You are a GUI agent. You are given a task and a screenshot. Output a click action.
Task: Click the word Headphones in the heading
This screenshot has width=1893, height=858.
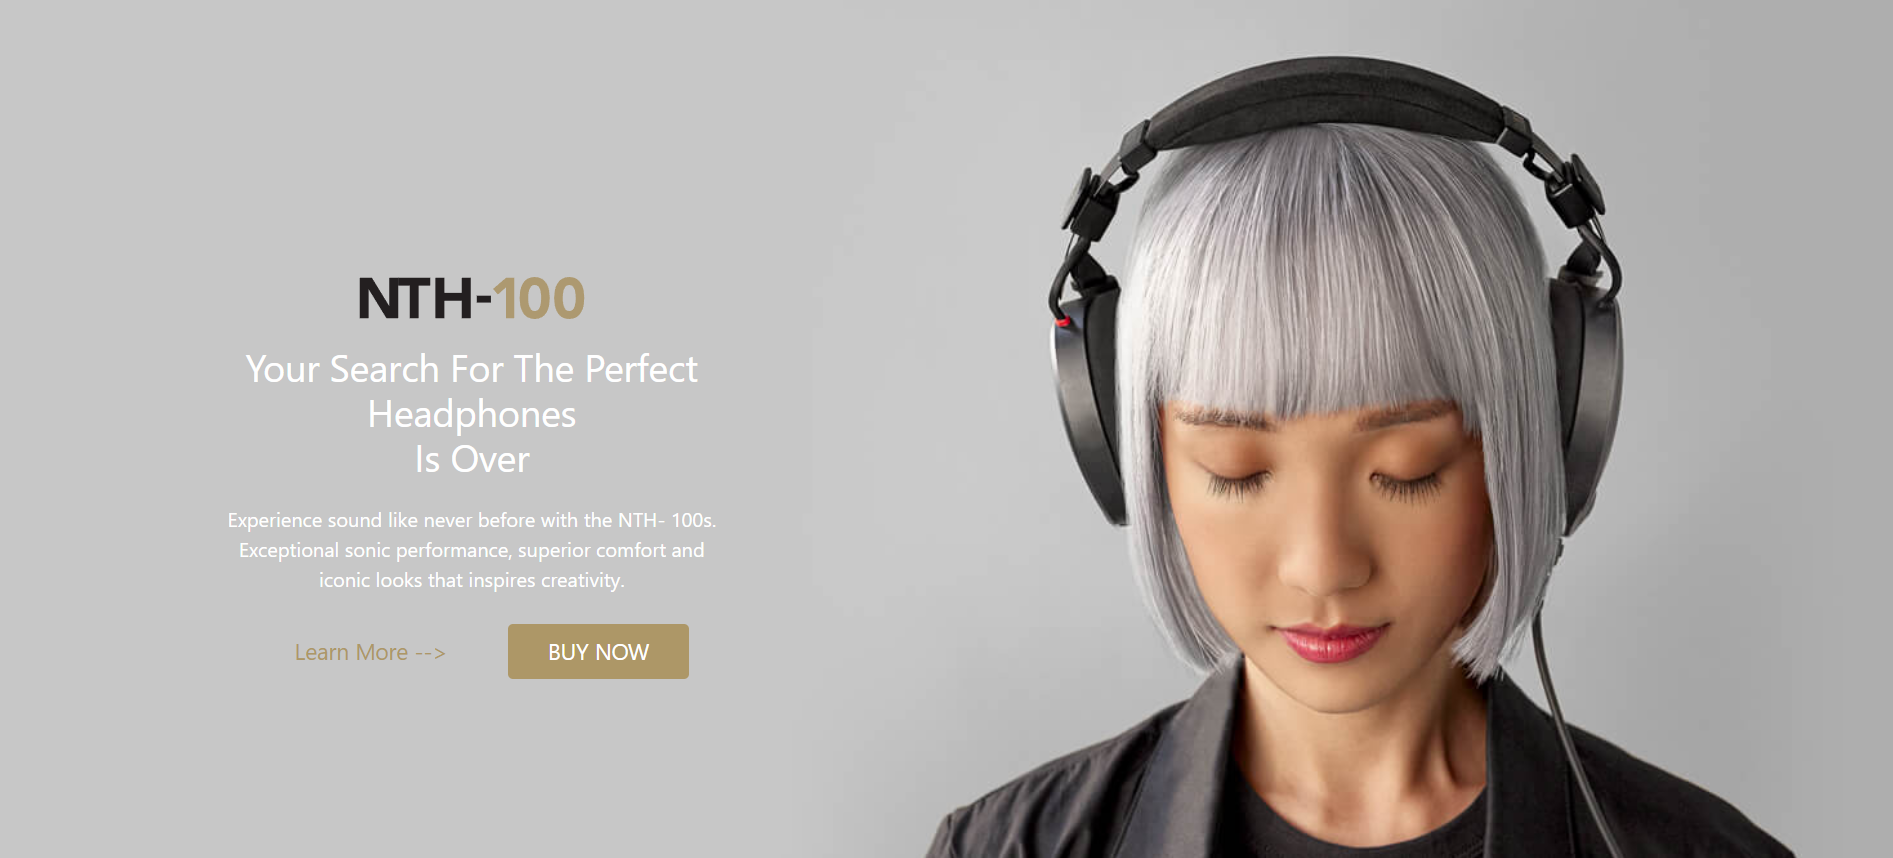(x=472, y=414)
